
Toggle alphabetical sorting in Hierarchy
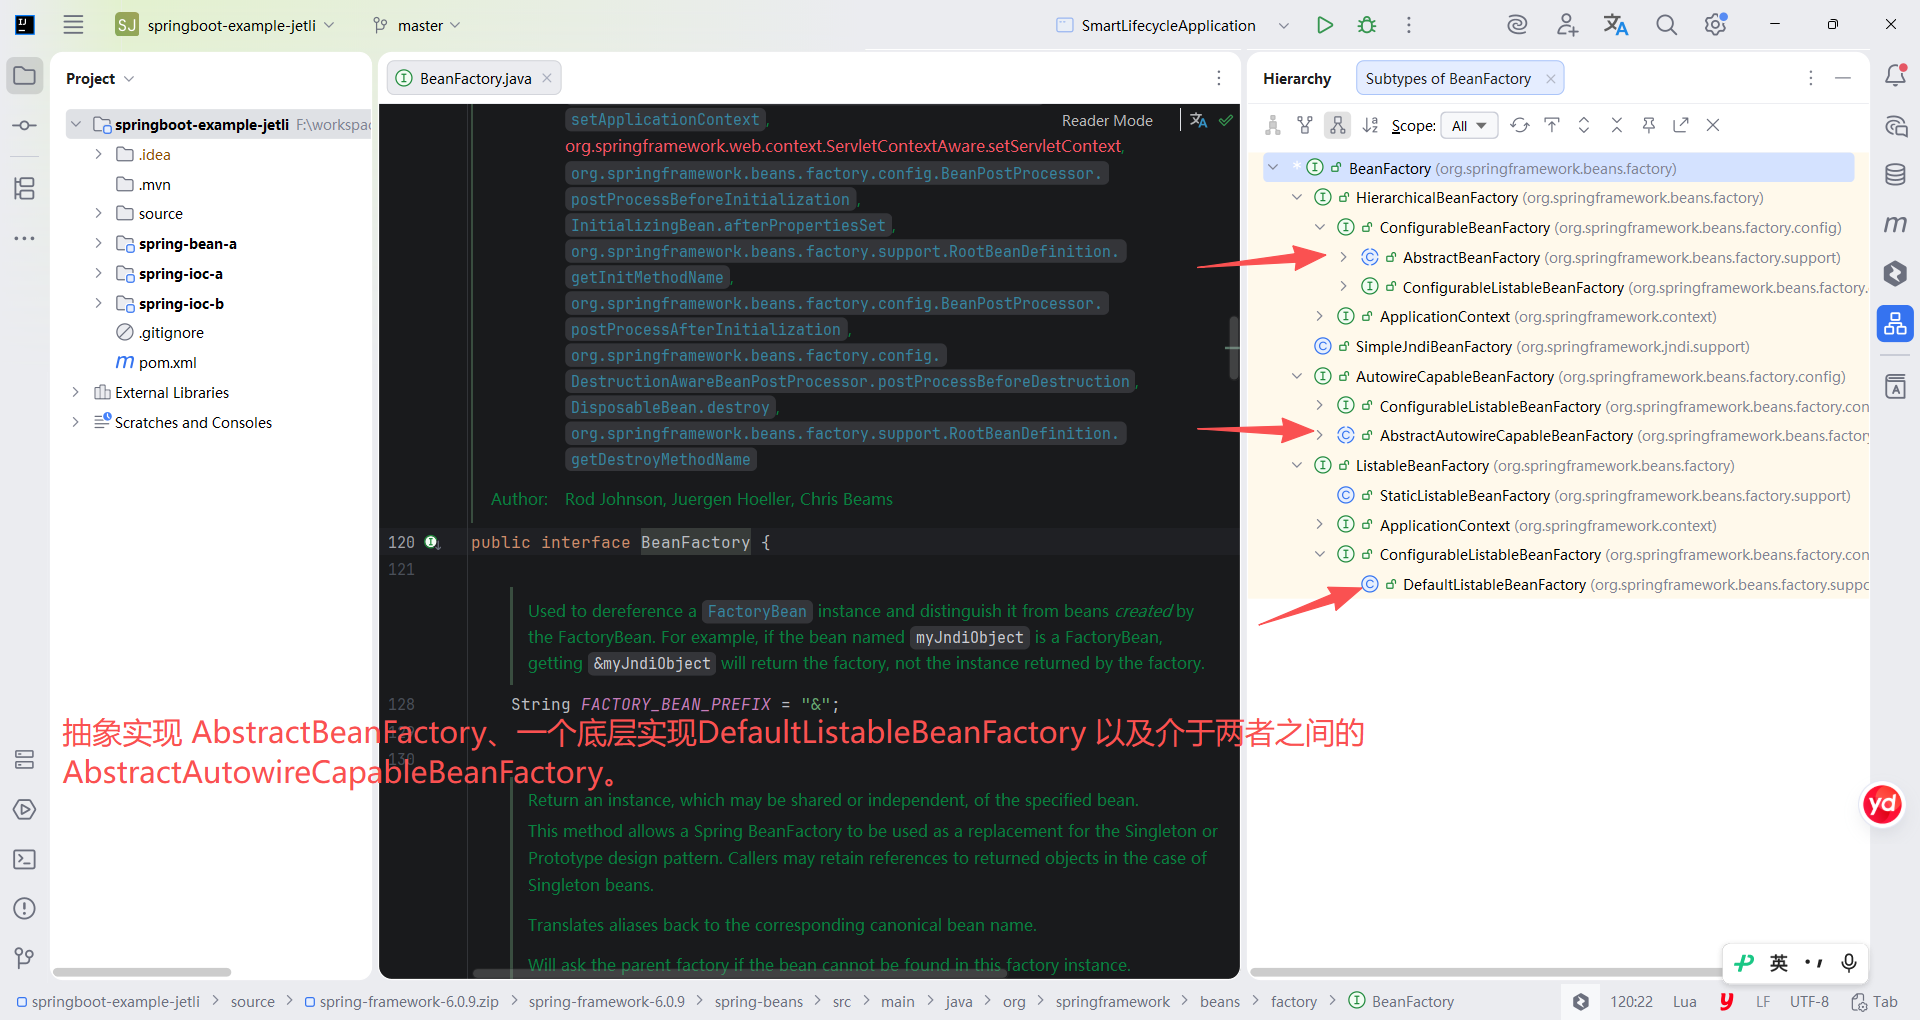point(1371,125)
